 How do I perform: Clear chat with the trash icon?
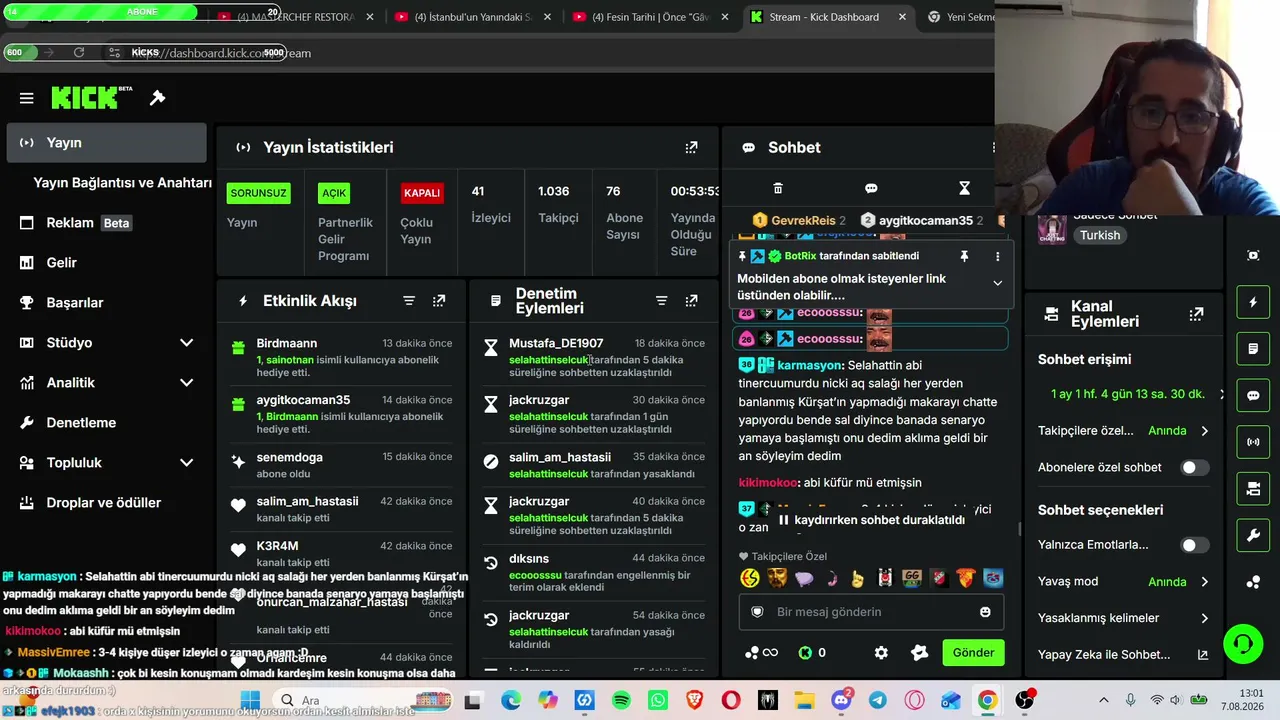pos(778,188)
